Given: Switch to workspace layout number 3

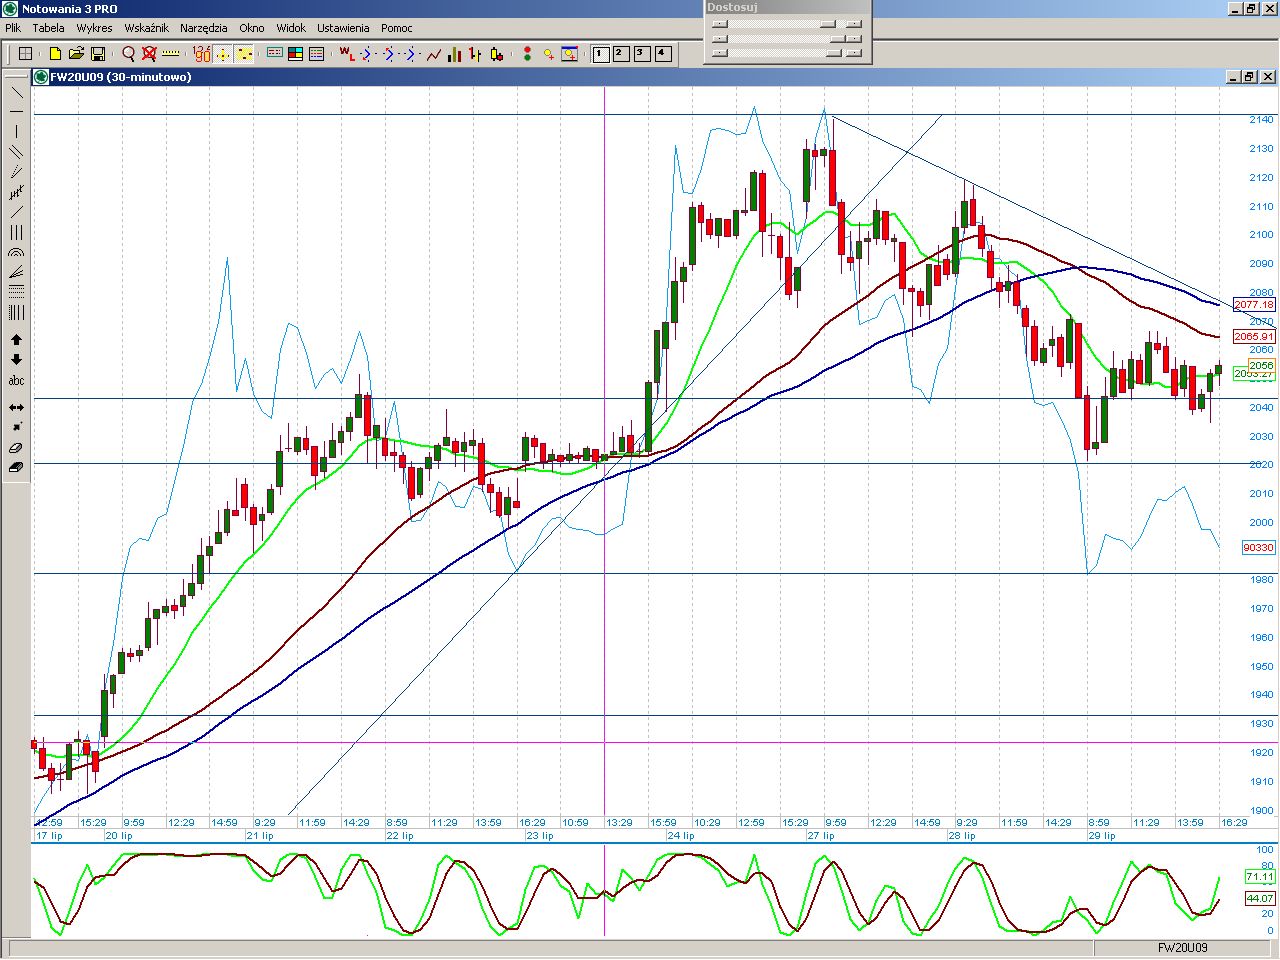Looking at the screenshot, I should tap(642, 54).
